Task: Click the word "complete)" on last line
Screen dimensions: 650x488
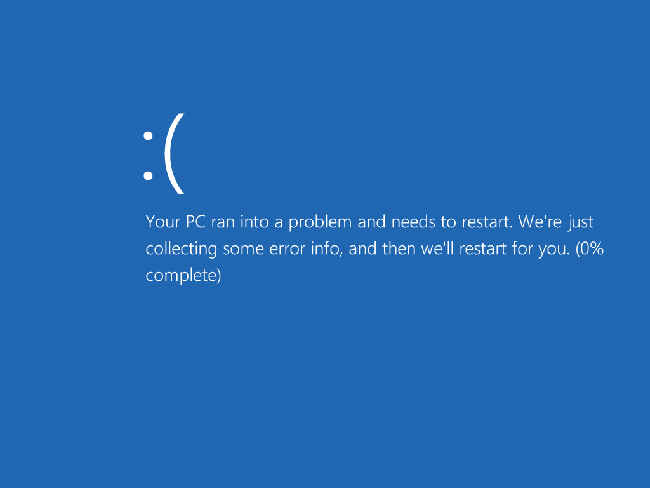Action: coord(183,276)
